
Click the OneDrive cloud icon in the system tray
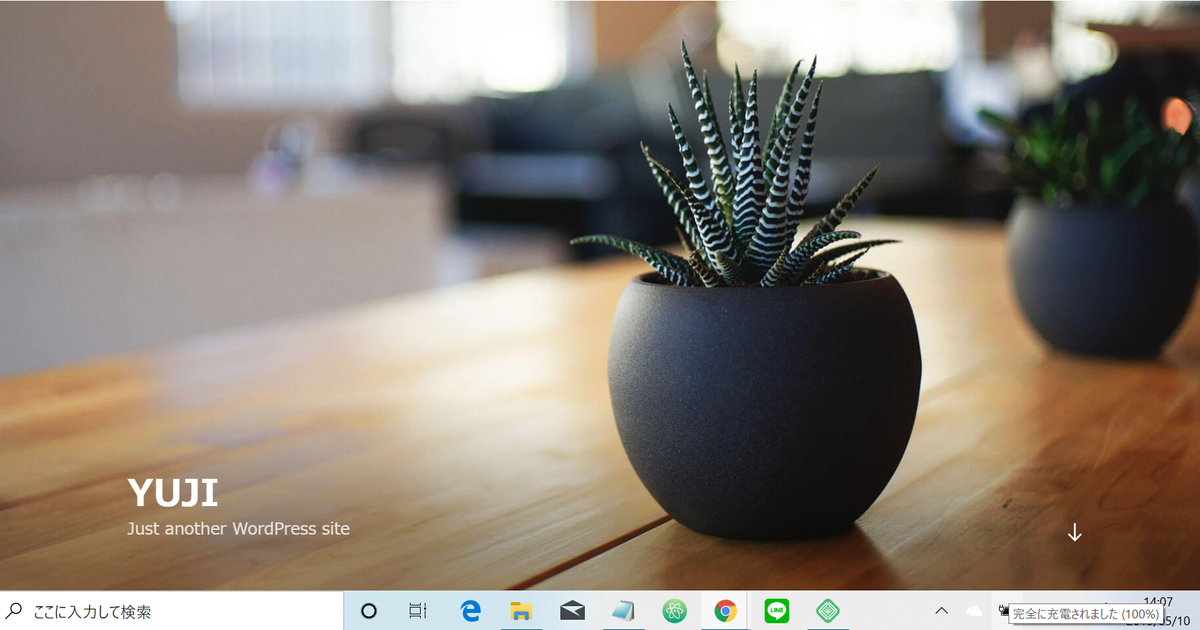[x=974, y=611]
